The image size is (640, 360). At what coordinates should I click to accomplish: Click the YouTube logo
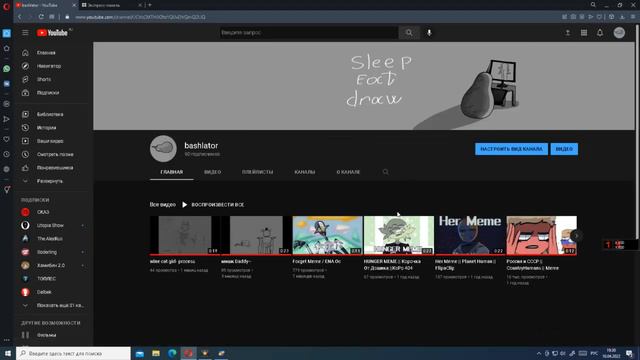pyautogui.click(x=53, y=33)
